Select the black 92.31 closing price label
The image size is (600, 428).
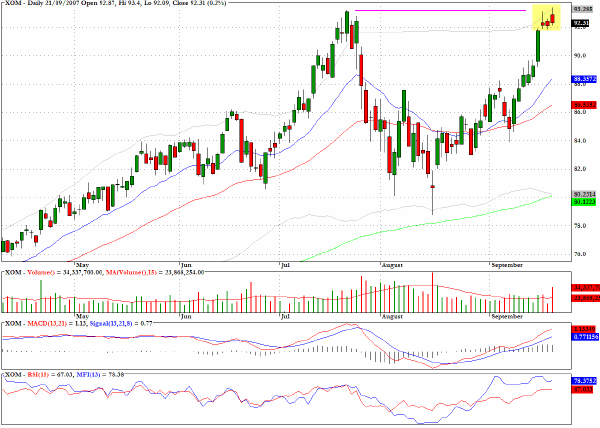pos(582,23)
